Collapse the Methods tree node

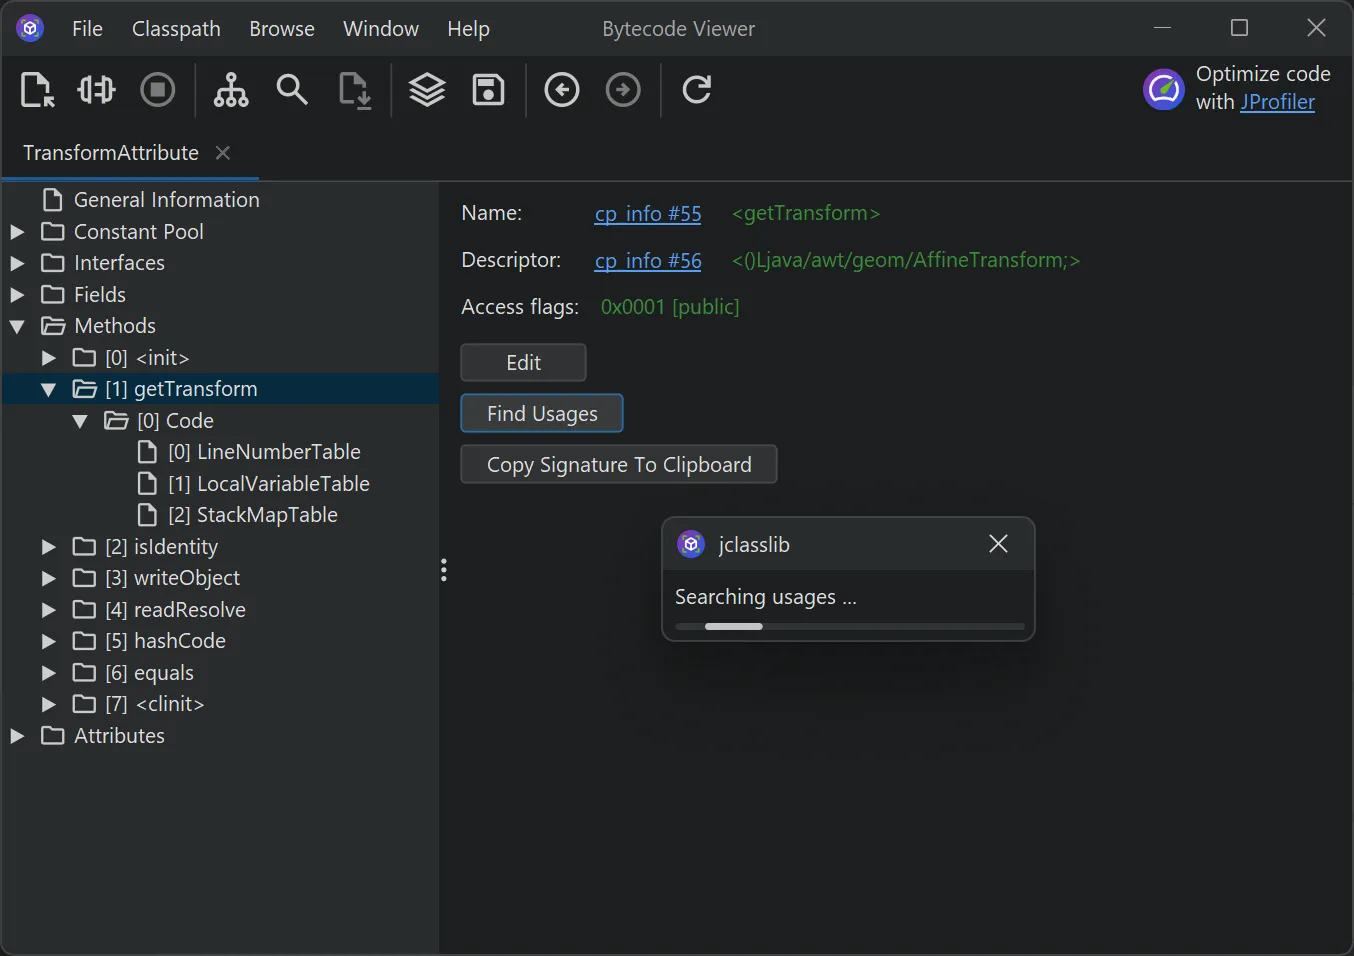17,326
